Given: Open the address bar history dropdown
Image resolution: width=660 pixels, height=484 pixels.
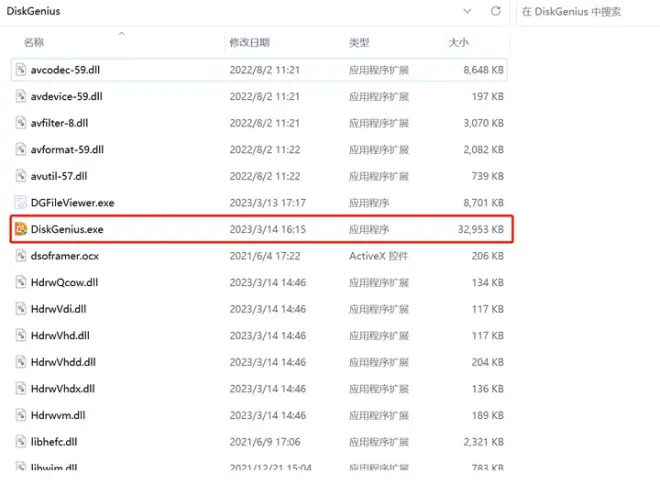Looking at the screenshot, I should [467, 11].
